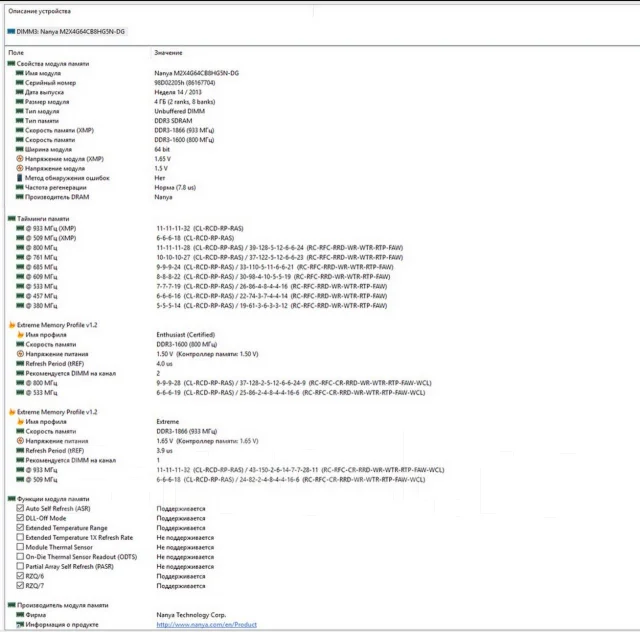Select the 64 bit module width value
The height and width of the screenshot is (632, 640).
[162, 149]
